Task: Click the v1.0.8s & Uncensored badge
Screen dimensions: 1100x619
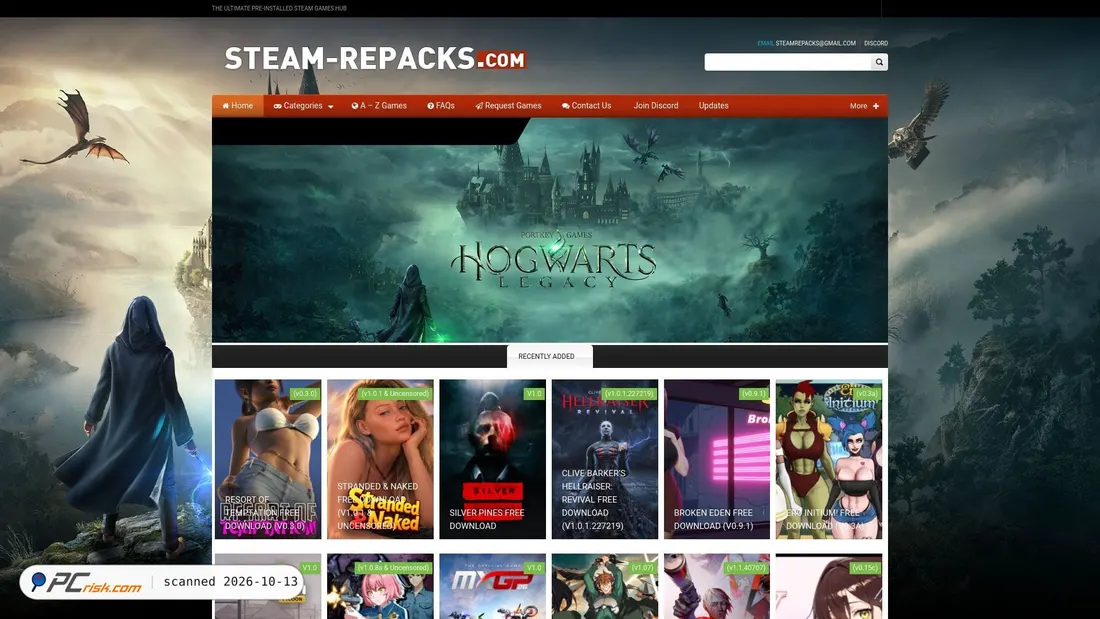Action: pyautogui.click(x=393, y=568)
